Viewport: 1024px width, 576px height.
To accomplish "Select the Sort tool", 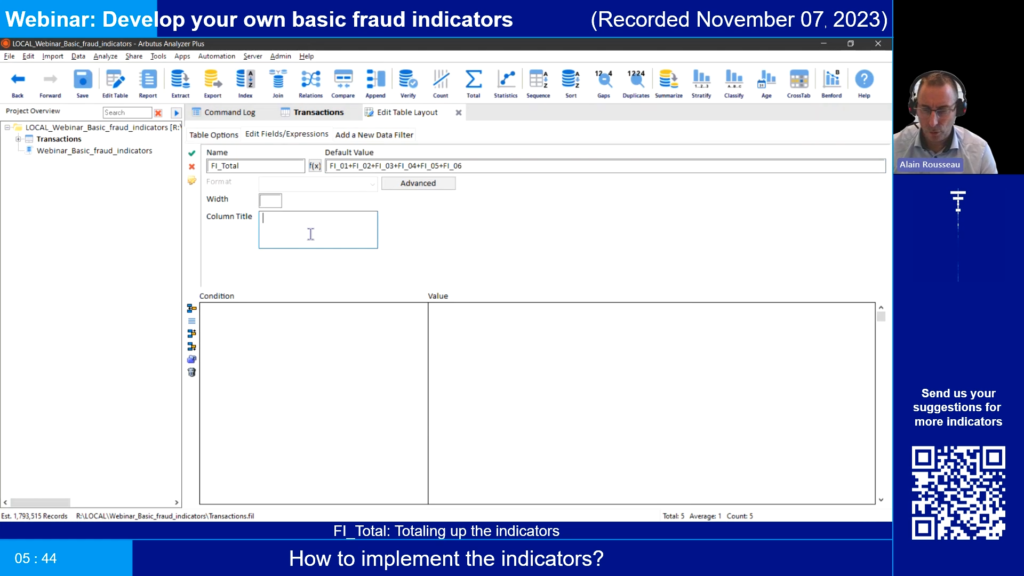I will click(571, 84).
